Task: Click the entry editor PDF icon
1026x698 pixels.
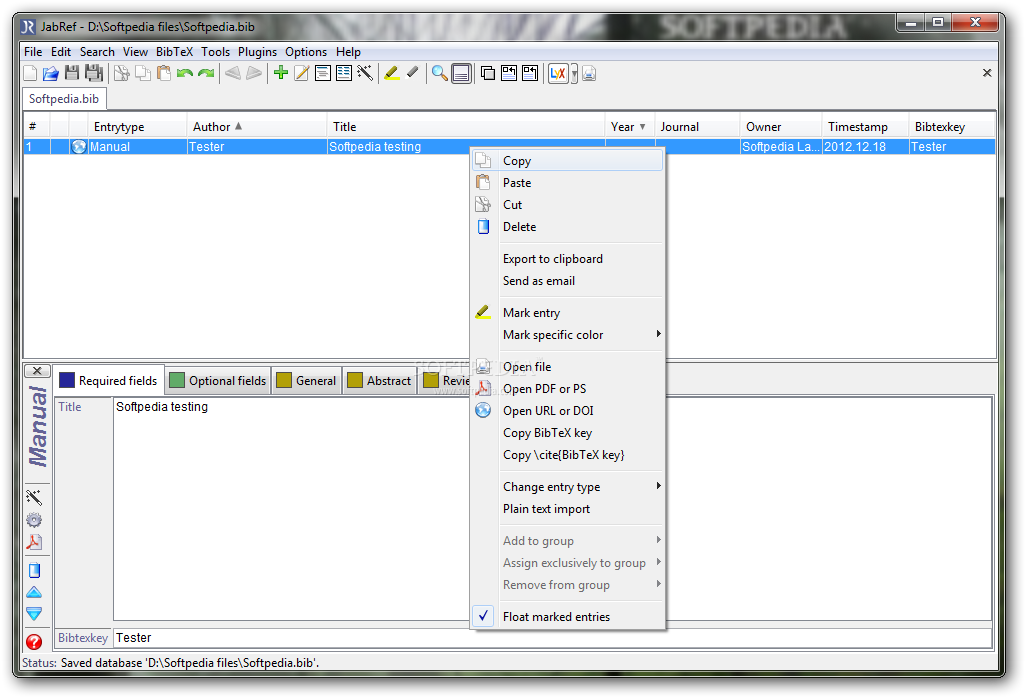Action: click(x=34, y=542)
